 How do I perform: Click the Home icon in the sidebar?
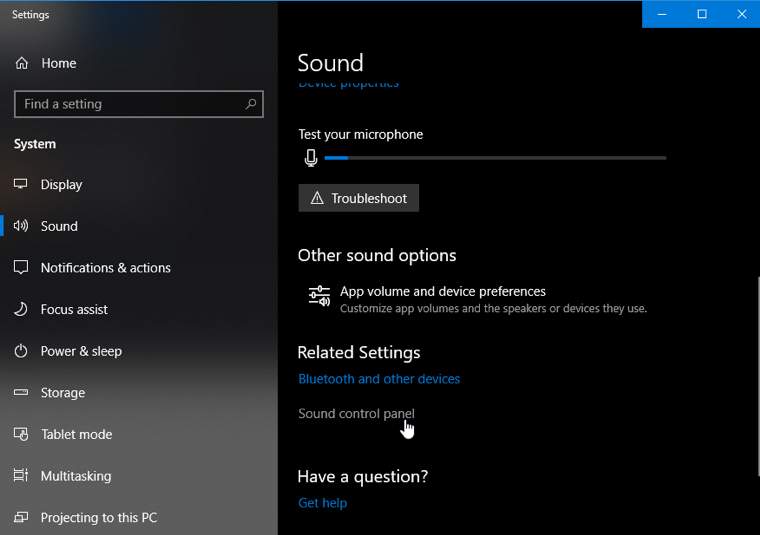[21, 63]
